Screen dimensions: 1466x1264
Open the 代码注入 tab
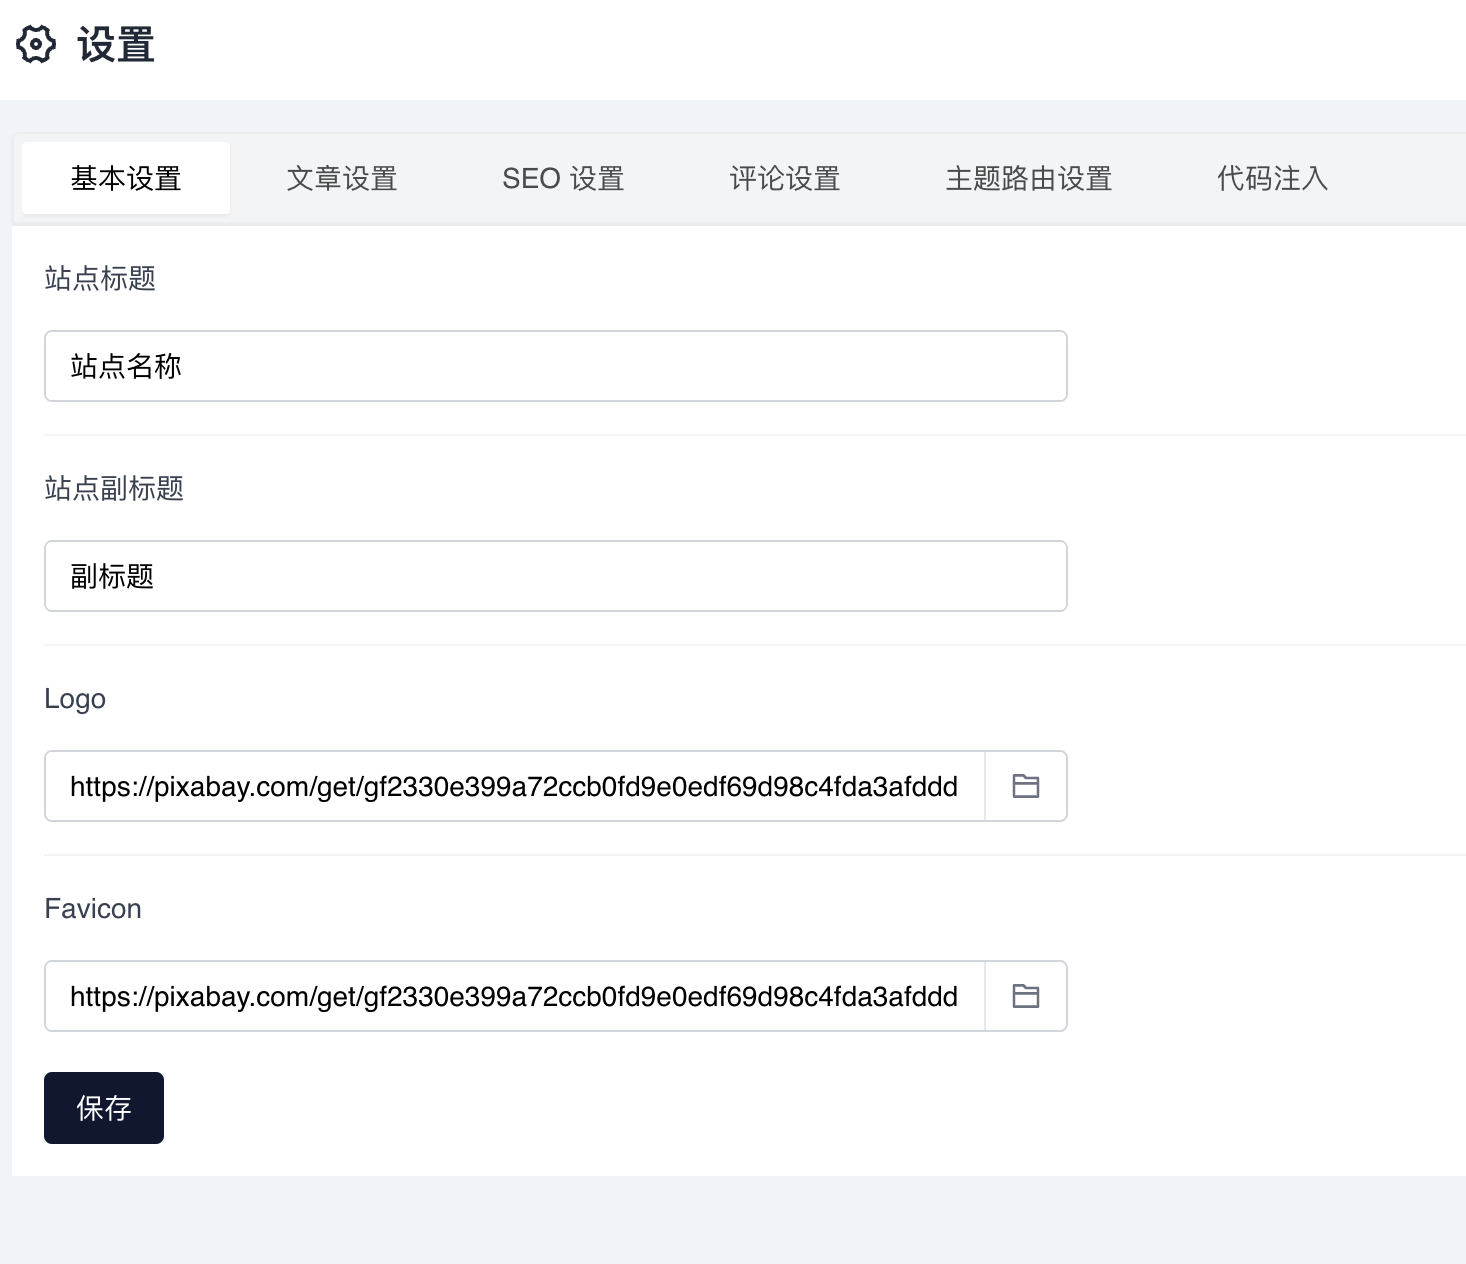click(x=1272, y=178)
